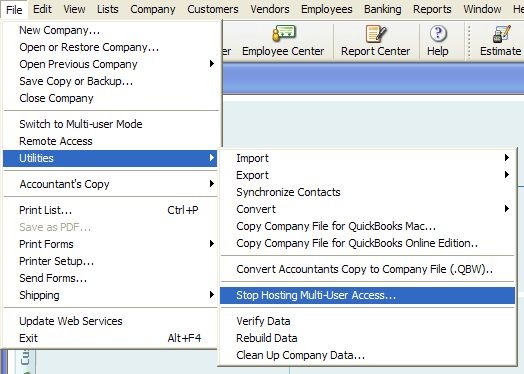The image size is (524, 374).
Task: Open the Customers menu
Action: 213,9
